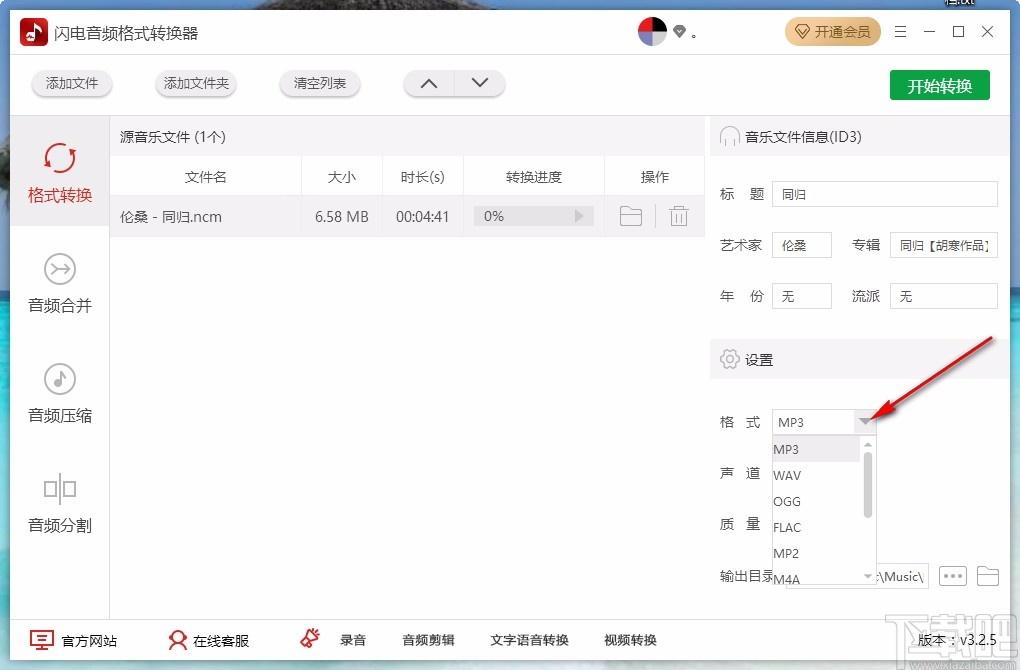Edit the 年份 year field

click(801, 296)
